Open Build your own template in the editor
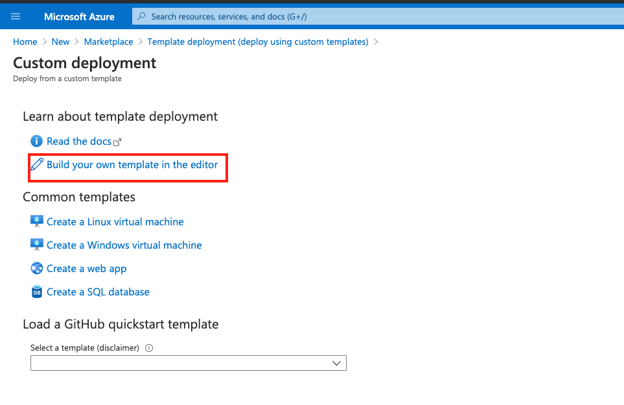The height and width of the screenshot is (405, 624). coord(132,165)
